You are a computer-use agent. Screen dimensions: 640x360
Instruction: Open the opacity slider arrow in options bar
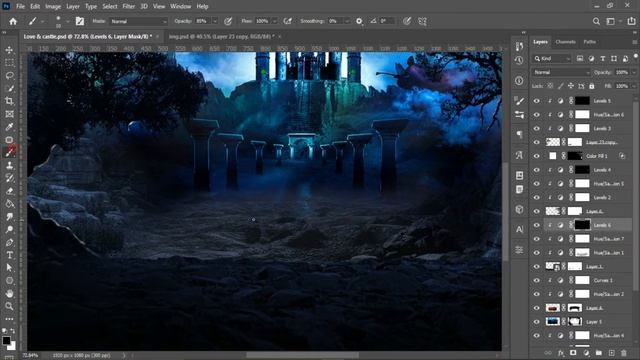click(215, 21)
